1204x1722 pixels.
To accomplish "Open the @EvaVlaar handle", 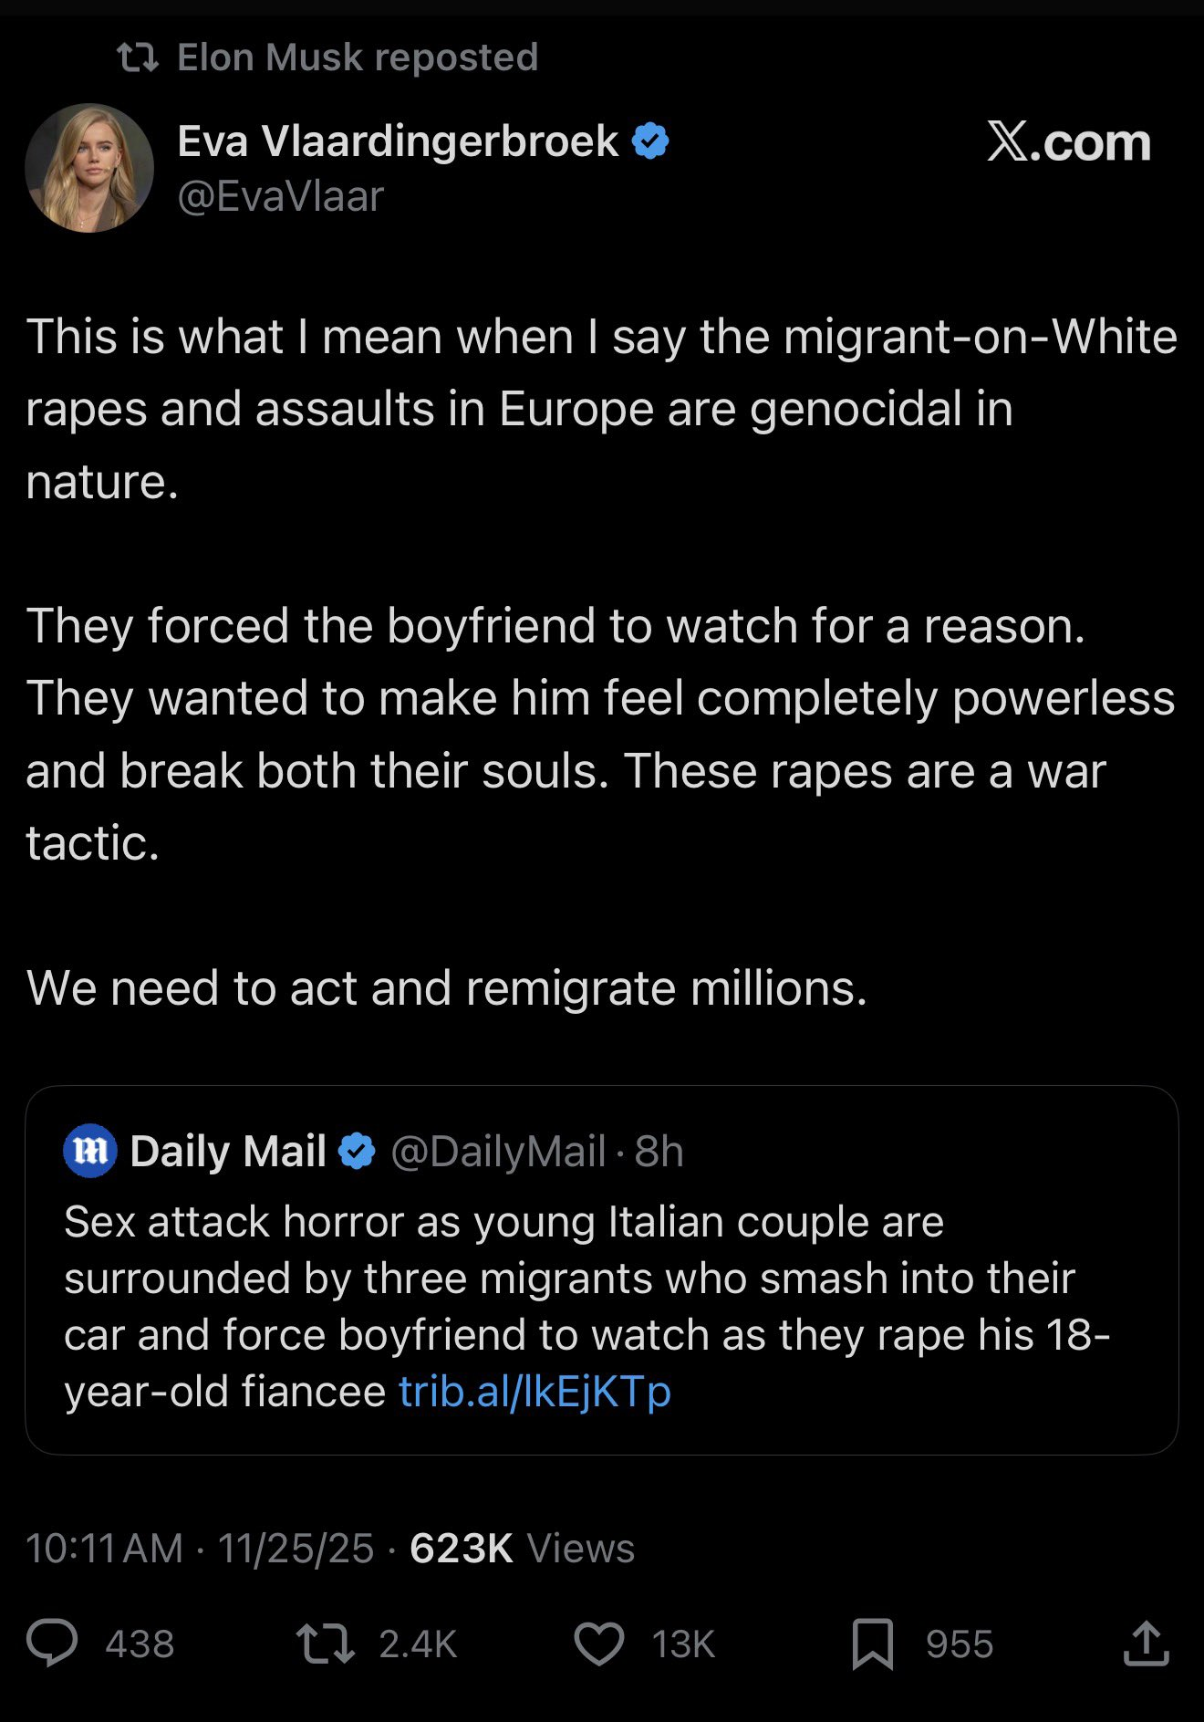I will (280, 197).
